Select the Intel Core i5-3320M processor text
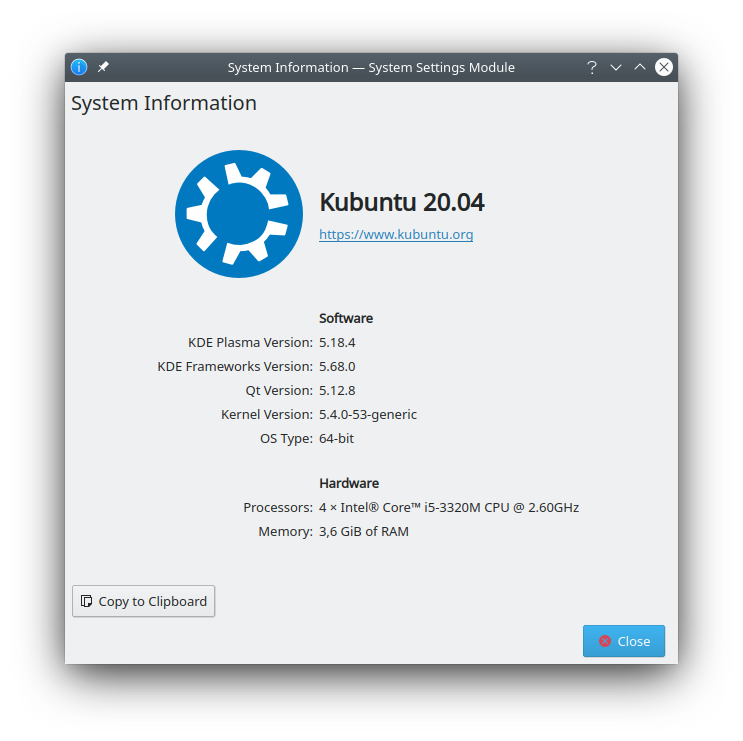 (449, 507)
